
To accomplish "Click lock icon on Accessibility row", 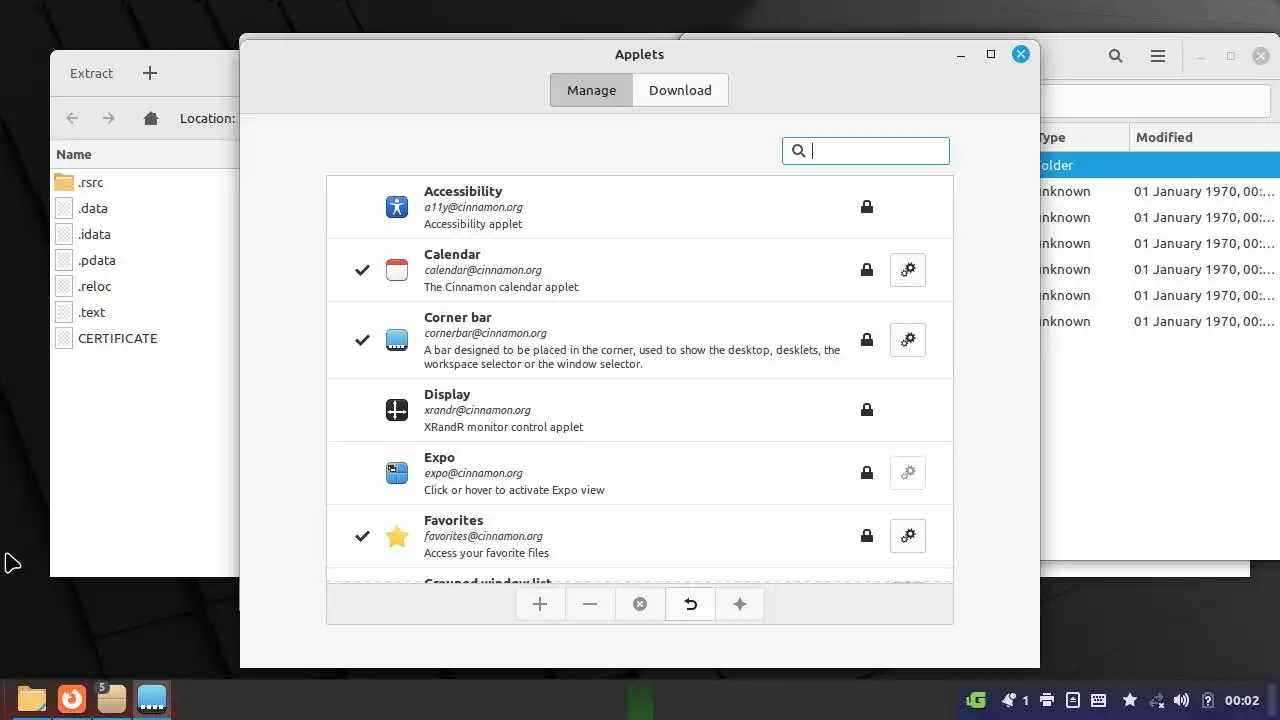I will [867, 207].
